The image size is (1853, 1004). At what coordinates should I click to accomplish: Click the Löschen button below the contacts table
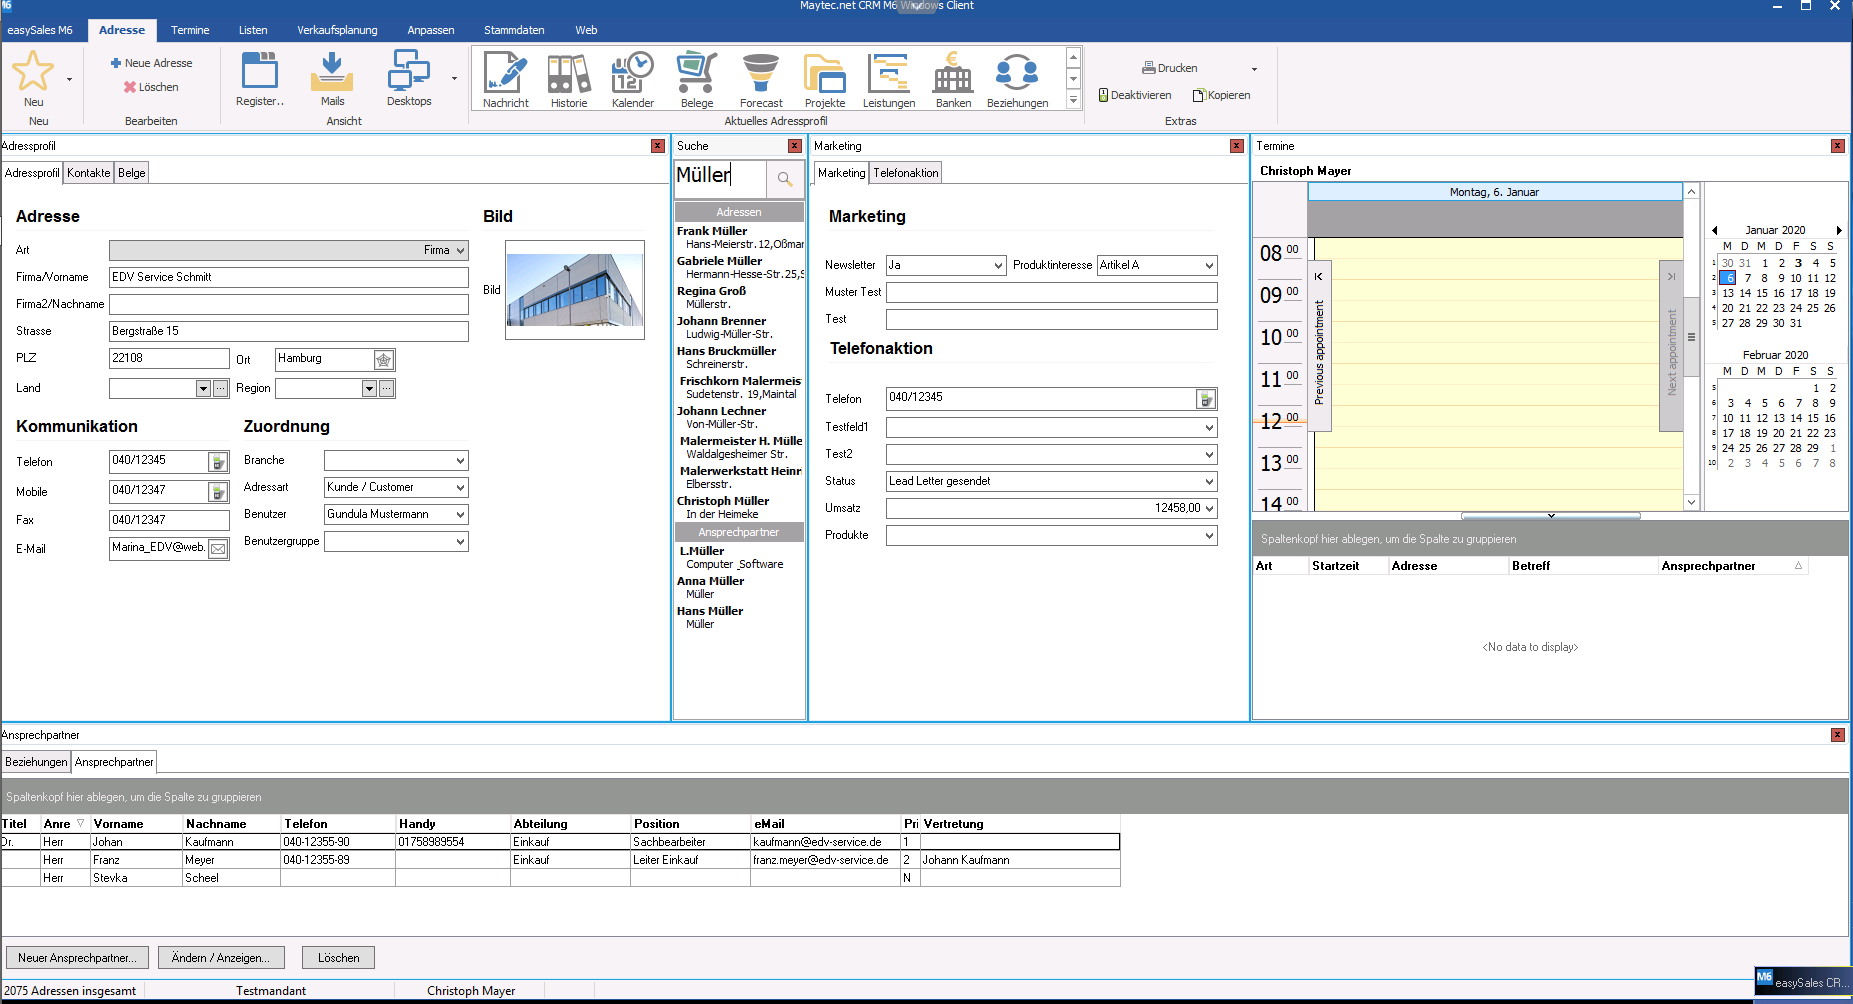tap(339, 958)
